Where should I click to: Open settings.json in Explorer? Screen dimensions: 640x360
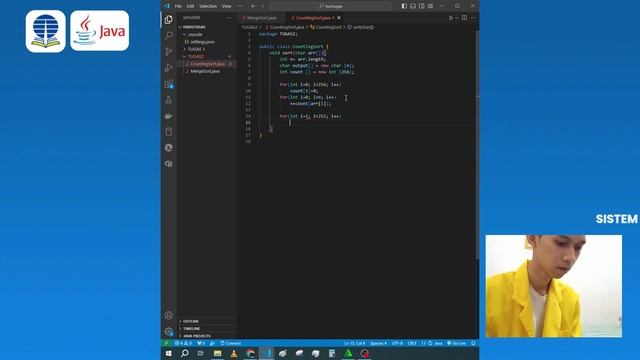pyautogui.click(x=202, y=42)
